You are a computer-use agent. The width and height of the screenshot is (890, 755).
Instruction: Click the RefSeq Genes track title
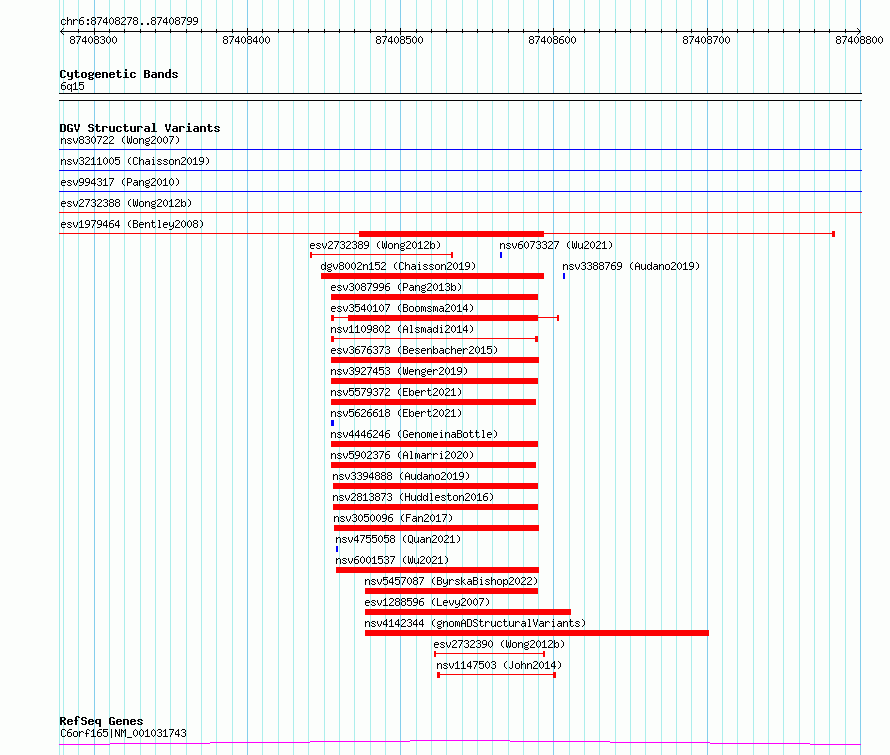101,721
